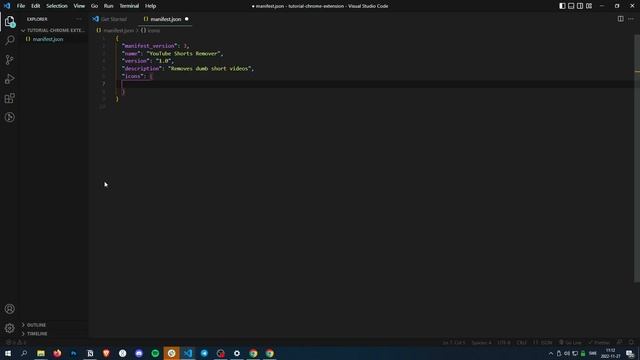640x360 pixels.
Task: Click the EXPLORER panel title
Action: [x=37, y=19]
